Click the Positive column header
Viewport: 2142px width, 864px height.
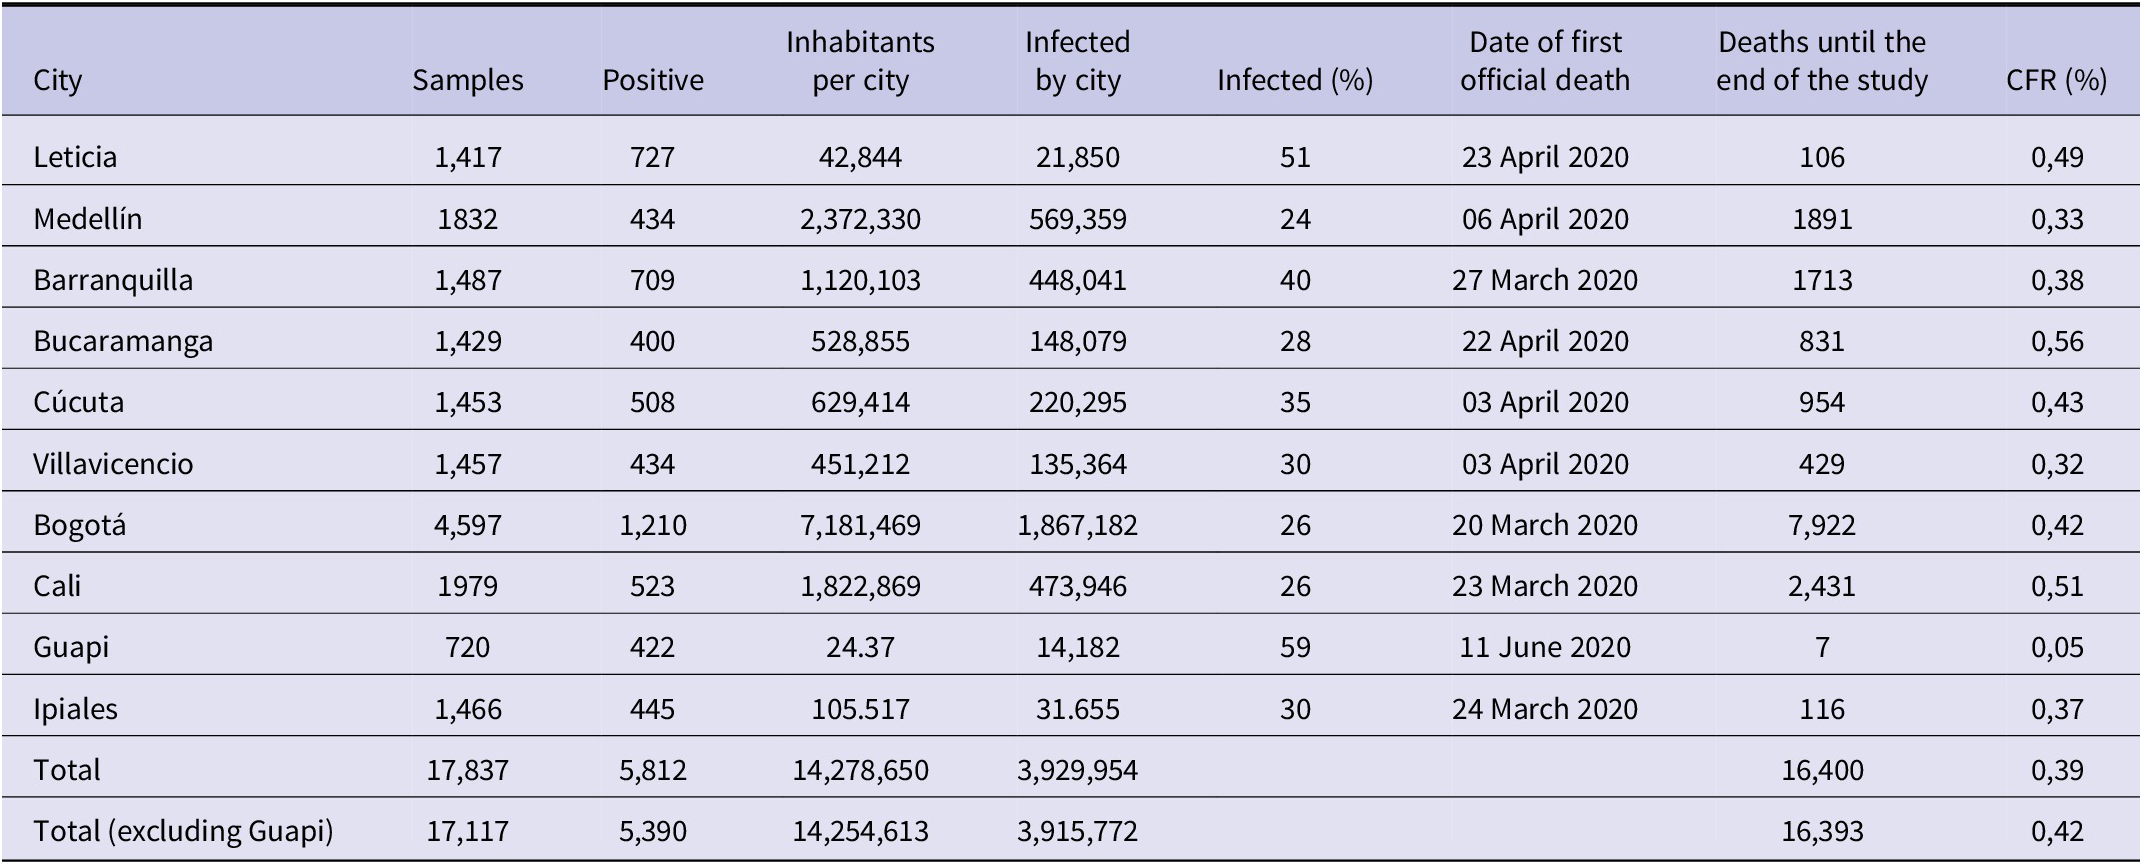[x=653, y=80]
